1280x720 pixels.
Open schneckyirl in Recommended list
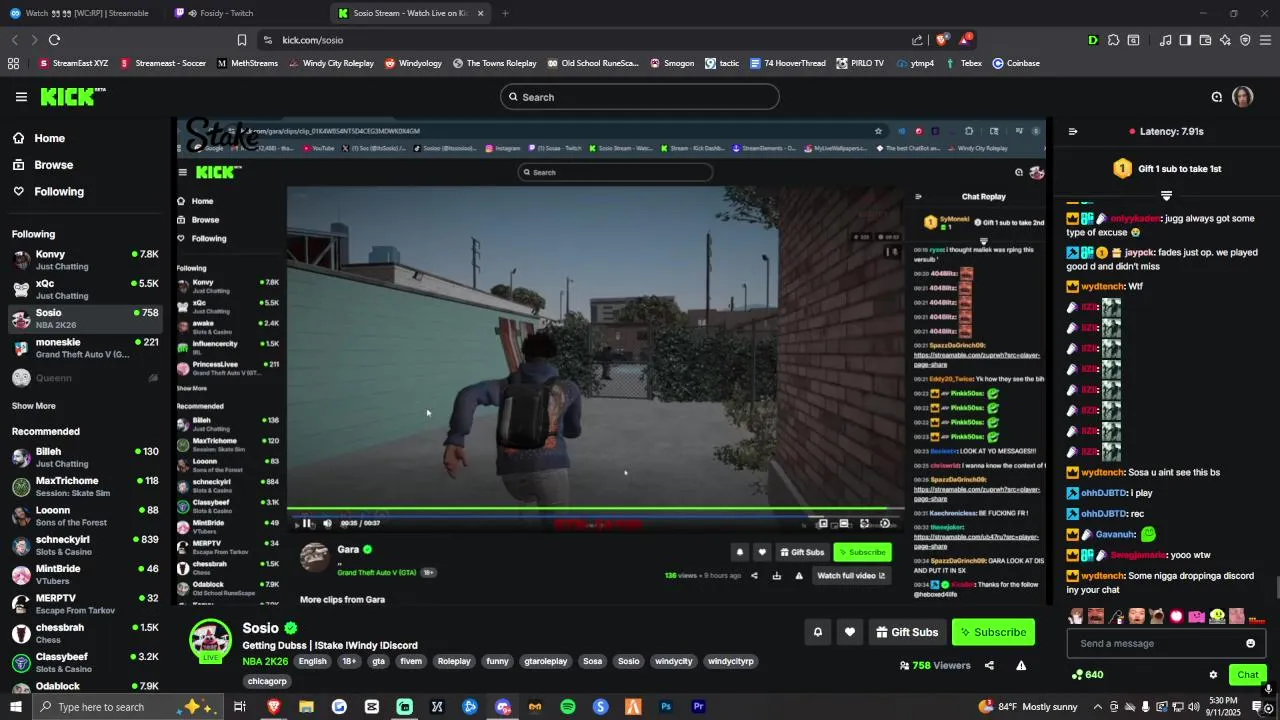click(85, 545)
